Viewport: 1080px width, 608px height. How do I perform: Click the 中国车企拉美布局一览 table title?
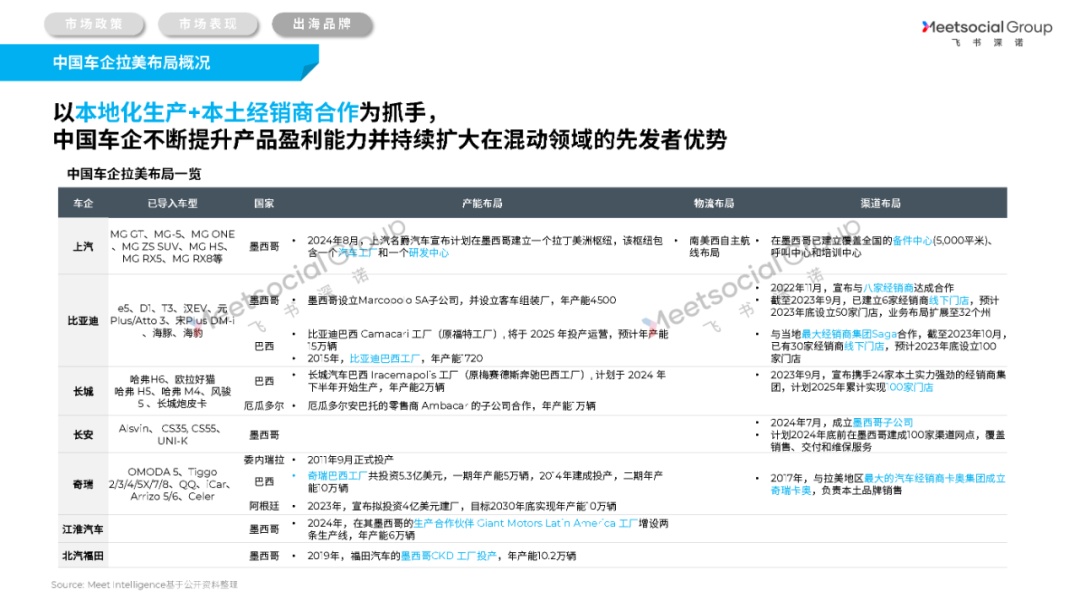click(x=134, y=174)
